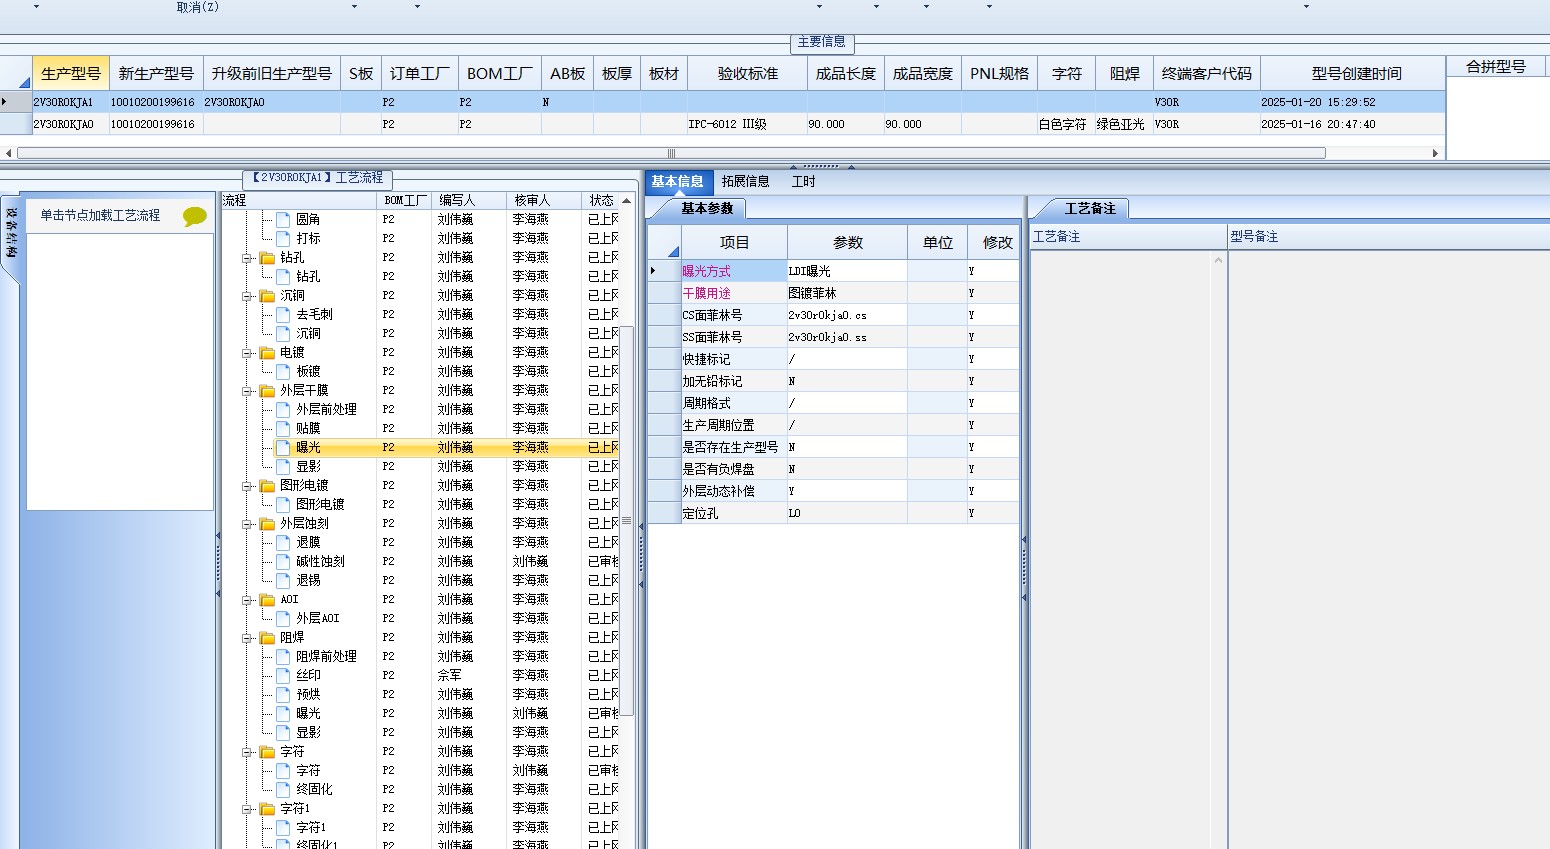The width and height of the screenshot is (1550, 849).
Task: Open the 拓展信息 tab
Action: pyautogui.click(x=745, y=181)
